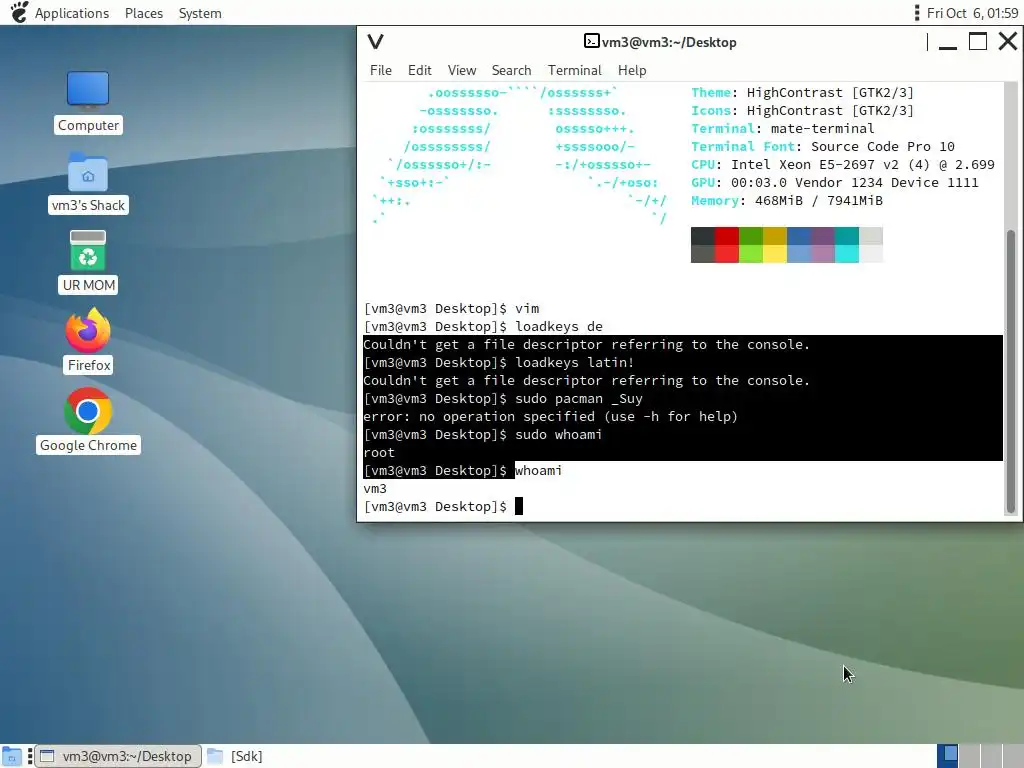Click the terminal vertical scrollbar thumb

click(1011, 371)
